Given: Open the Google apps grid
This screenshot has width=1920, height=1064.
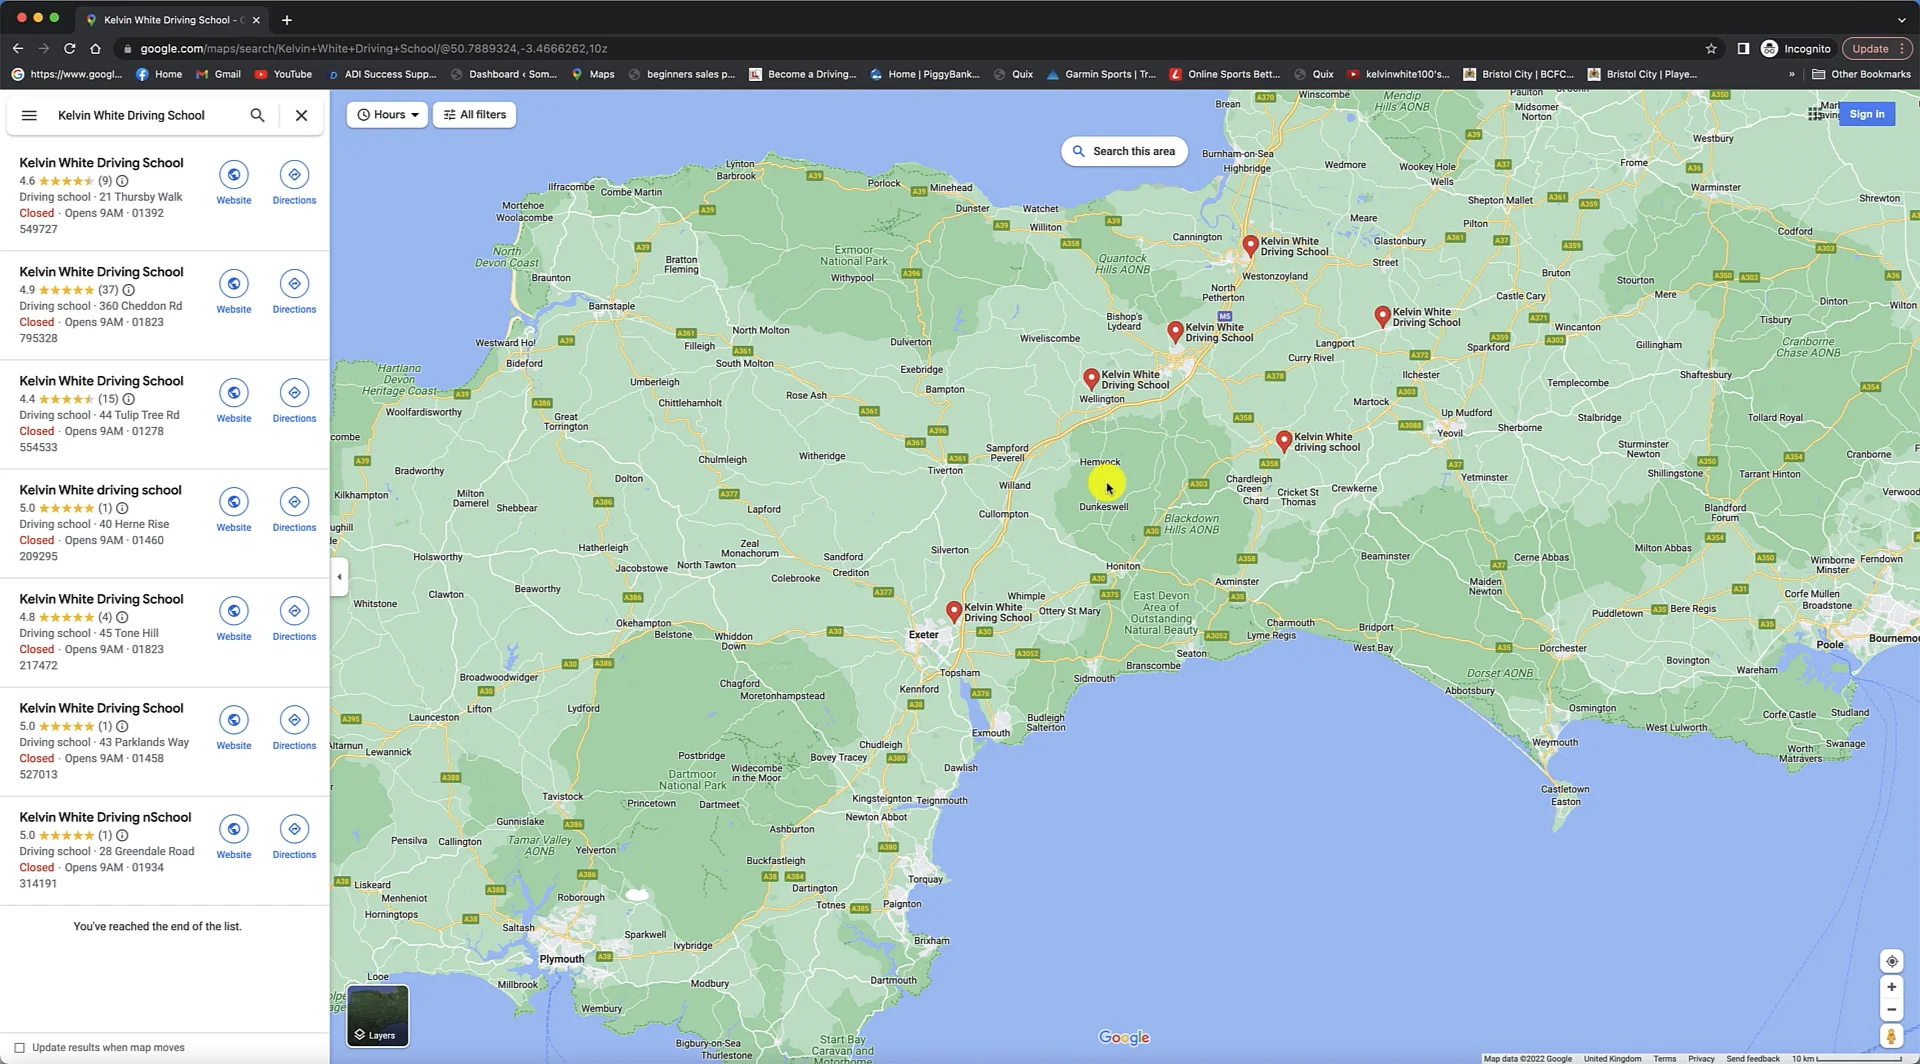Looking at the screenshot, I should click(x=1815, y=114).
